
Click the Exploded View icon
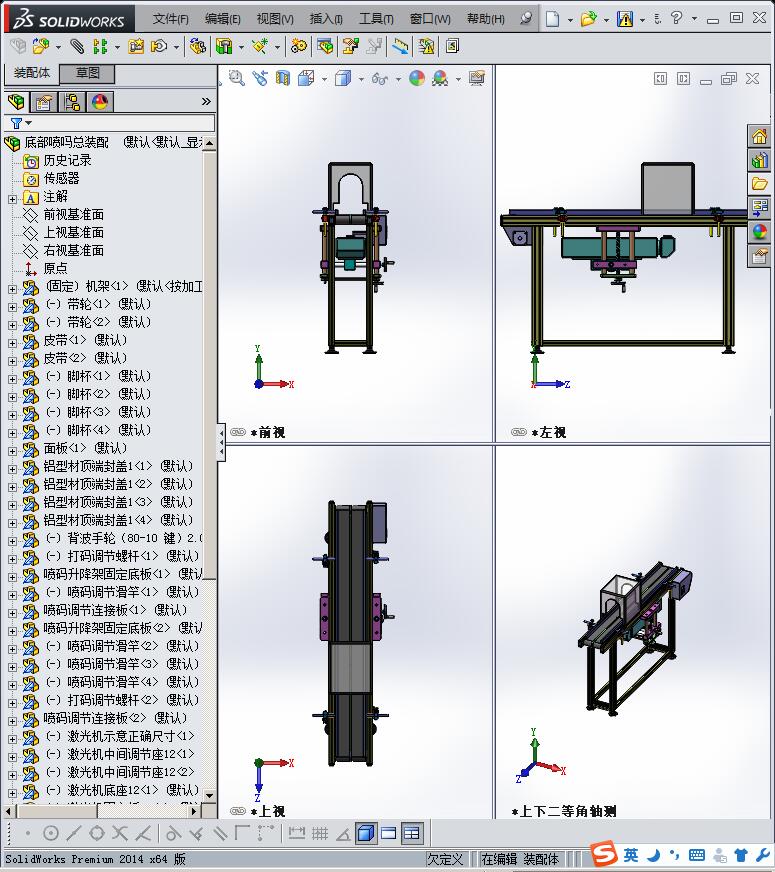tap(350, 46)
